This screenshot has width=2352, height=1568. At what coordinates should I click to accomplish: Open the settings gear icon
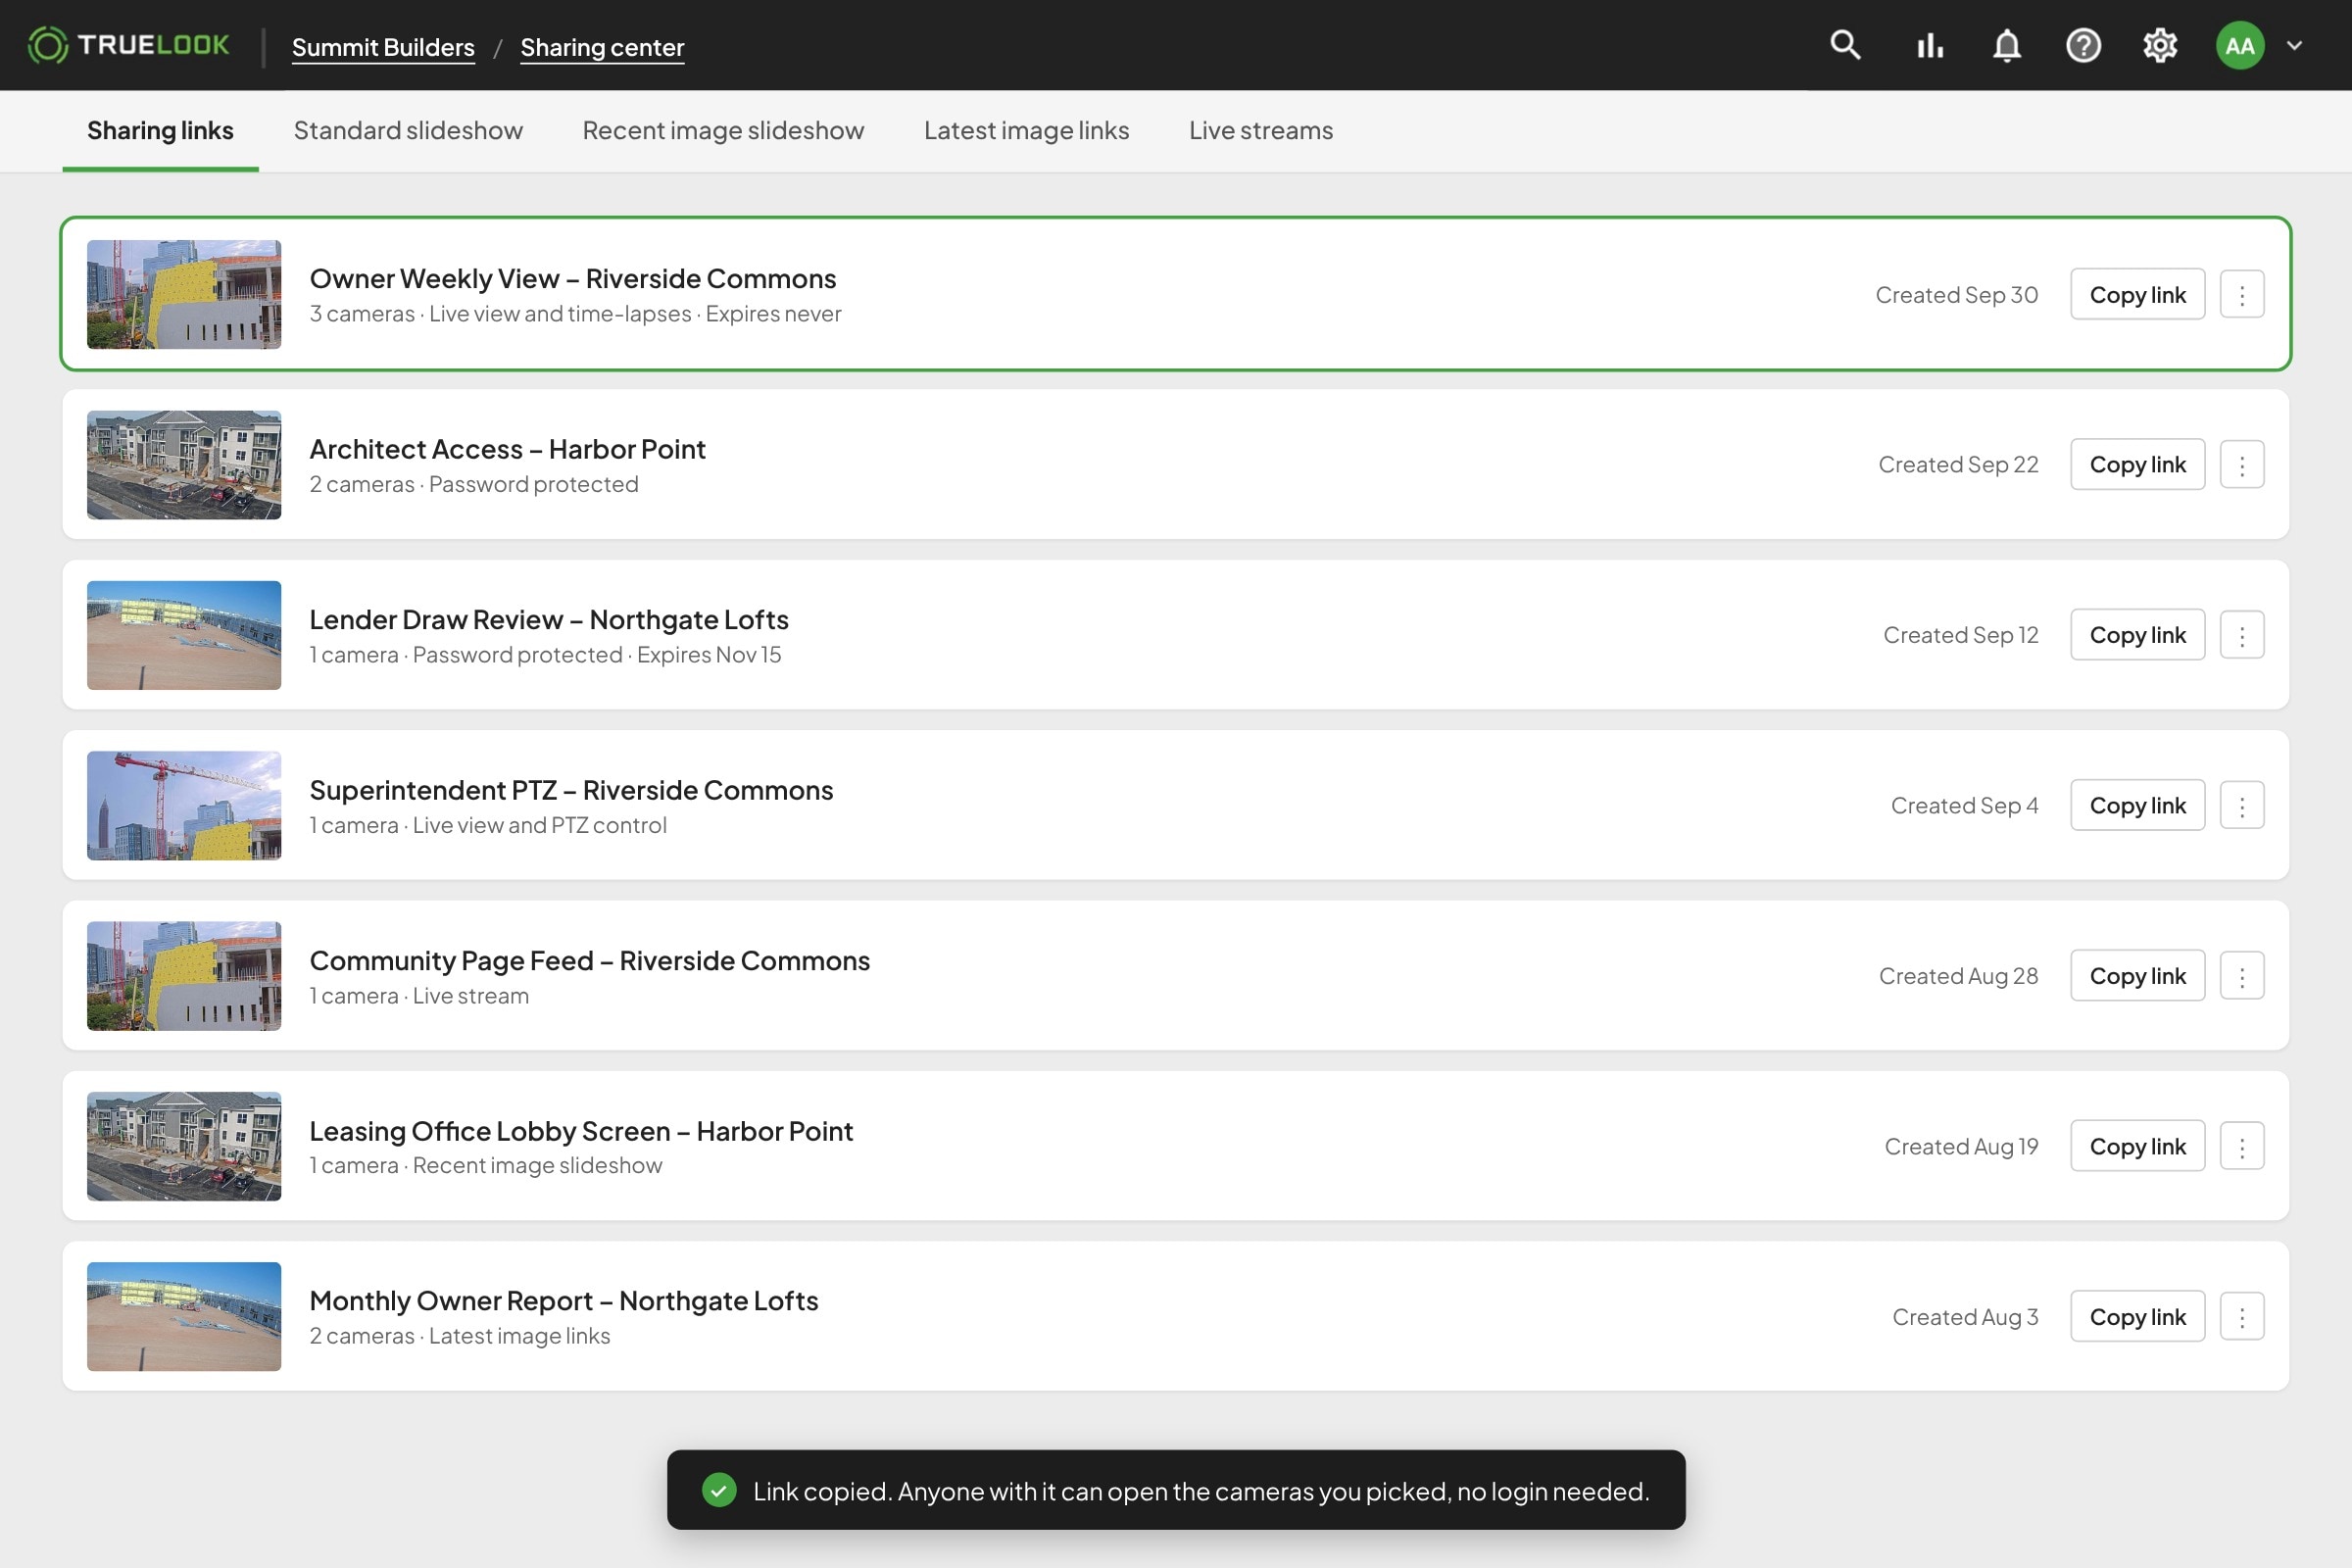pos(2160,45)
